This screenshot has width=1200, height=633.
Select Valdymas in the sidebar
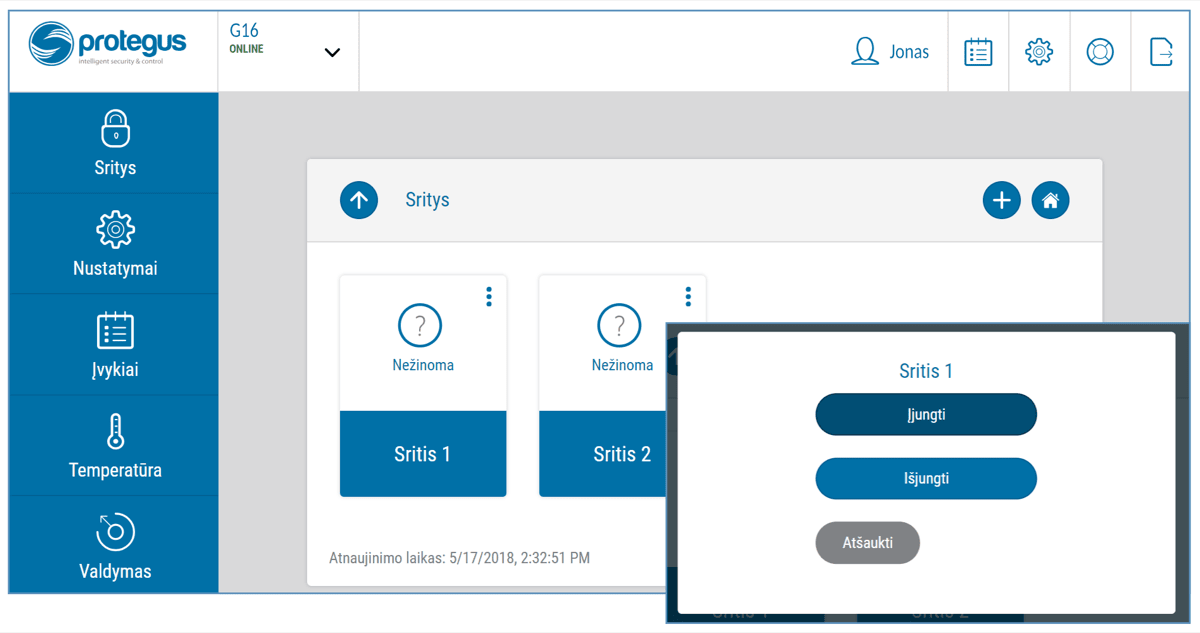(115, 547)
